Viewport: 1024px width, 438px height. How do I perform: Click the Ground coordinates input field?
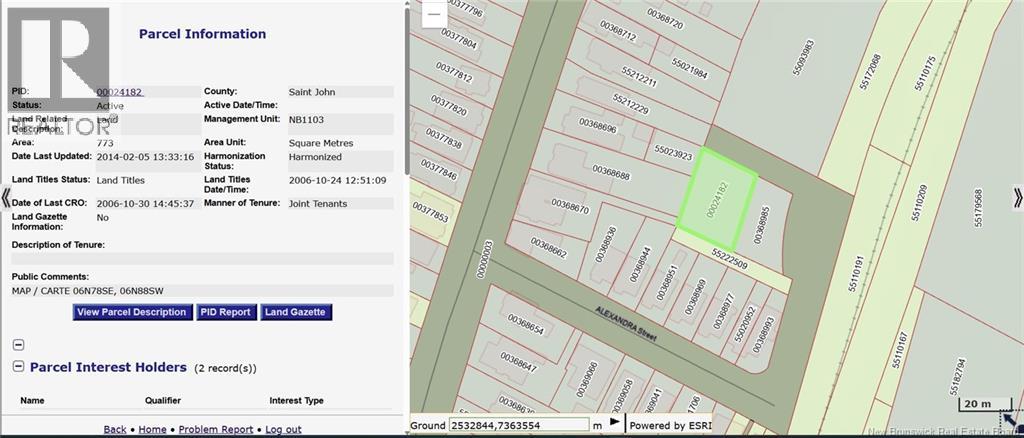pyautogui.click(x=518, y=425)
